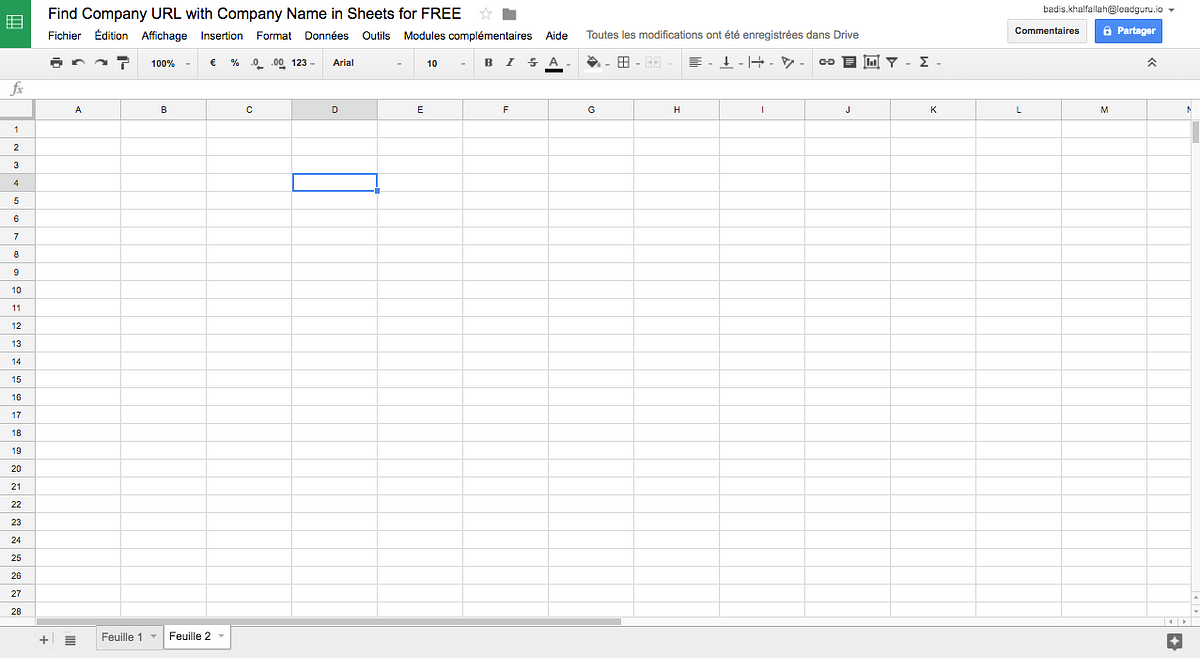This screenshot has width=1200, height=658.
Task: Undo the last action
Action: (x=78, y=63)
